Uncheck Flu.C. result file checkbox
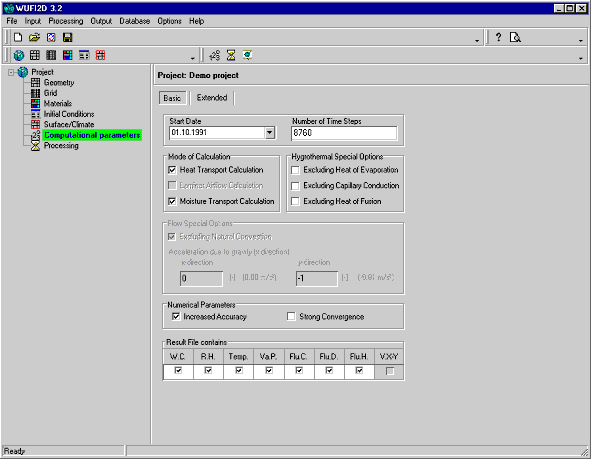Viewport: 591px width, 459px height. pos(299,371)
